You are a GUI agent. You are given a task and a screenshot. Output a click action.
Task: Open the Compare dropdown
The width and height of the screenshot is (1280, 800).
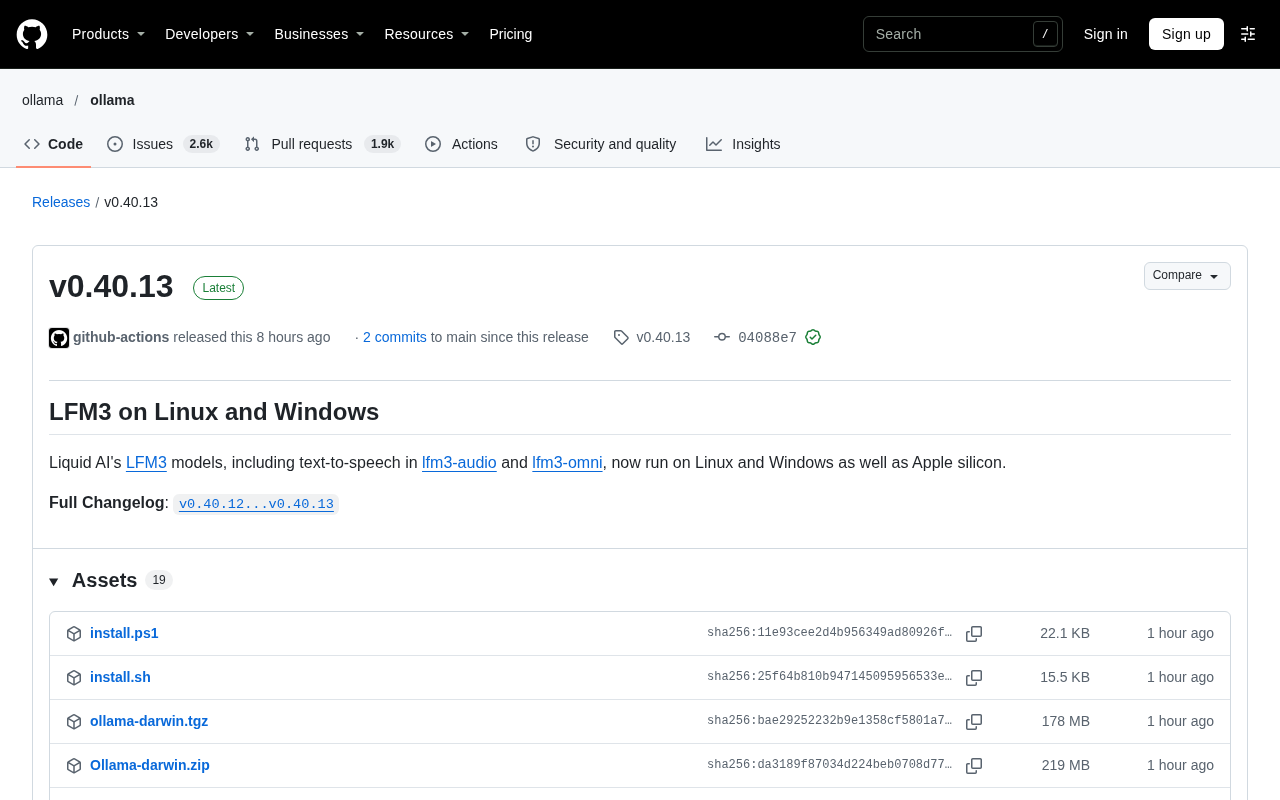click(1187, 276)
